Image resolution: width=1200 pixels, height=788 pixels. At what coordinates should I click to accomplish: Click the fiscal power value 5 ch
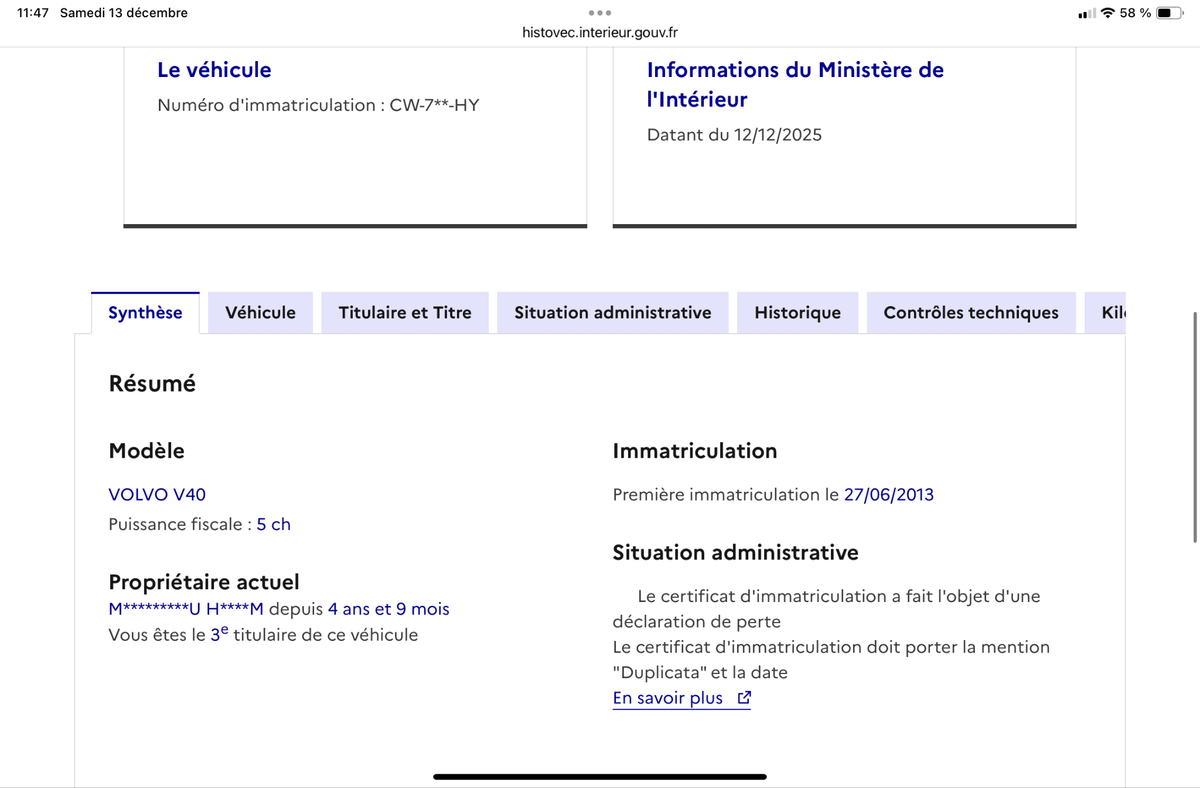pos(274,524)
